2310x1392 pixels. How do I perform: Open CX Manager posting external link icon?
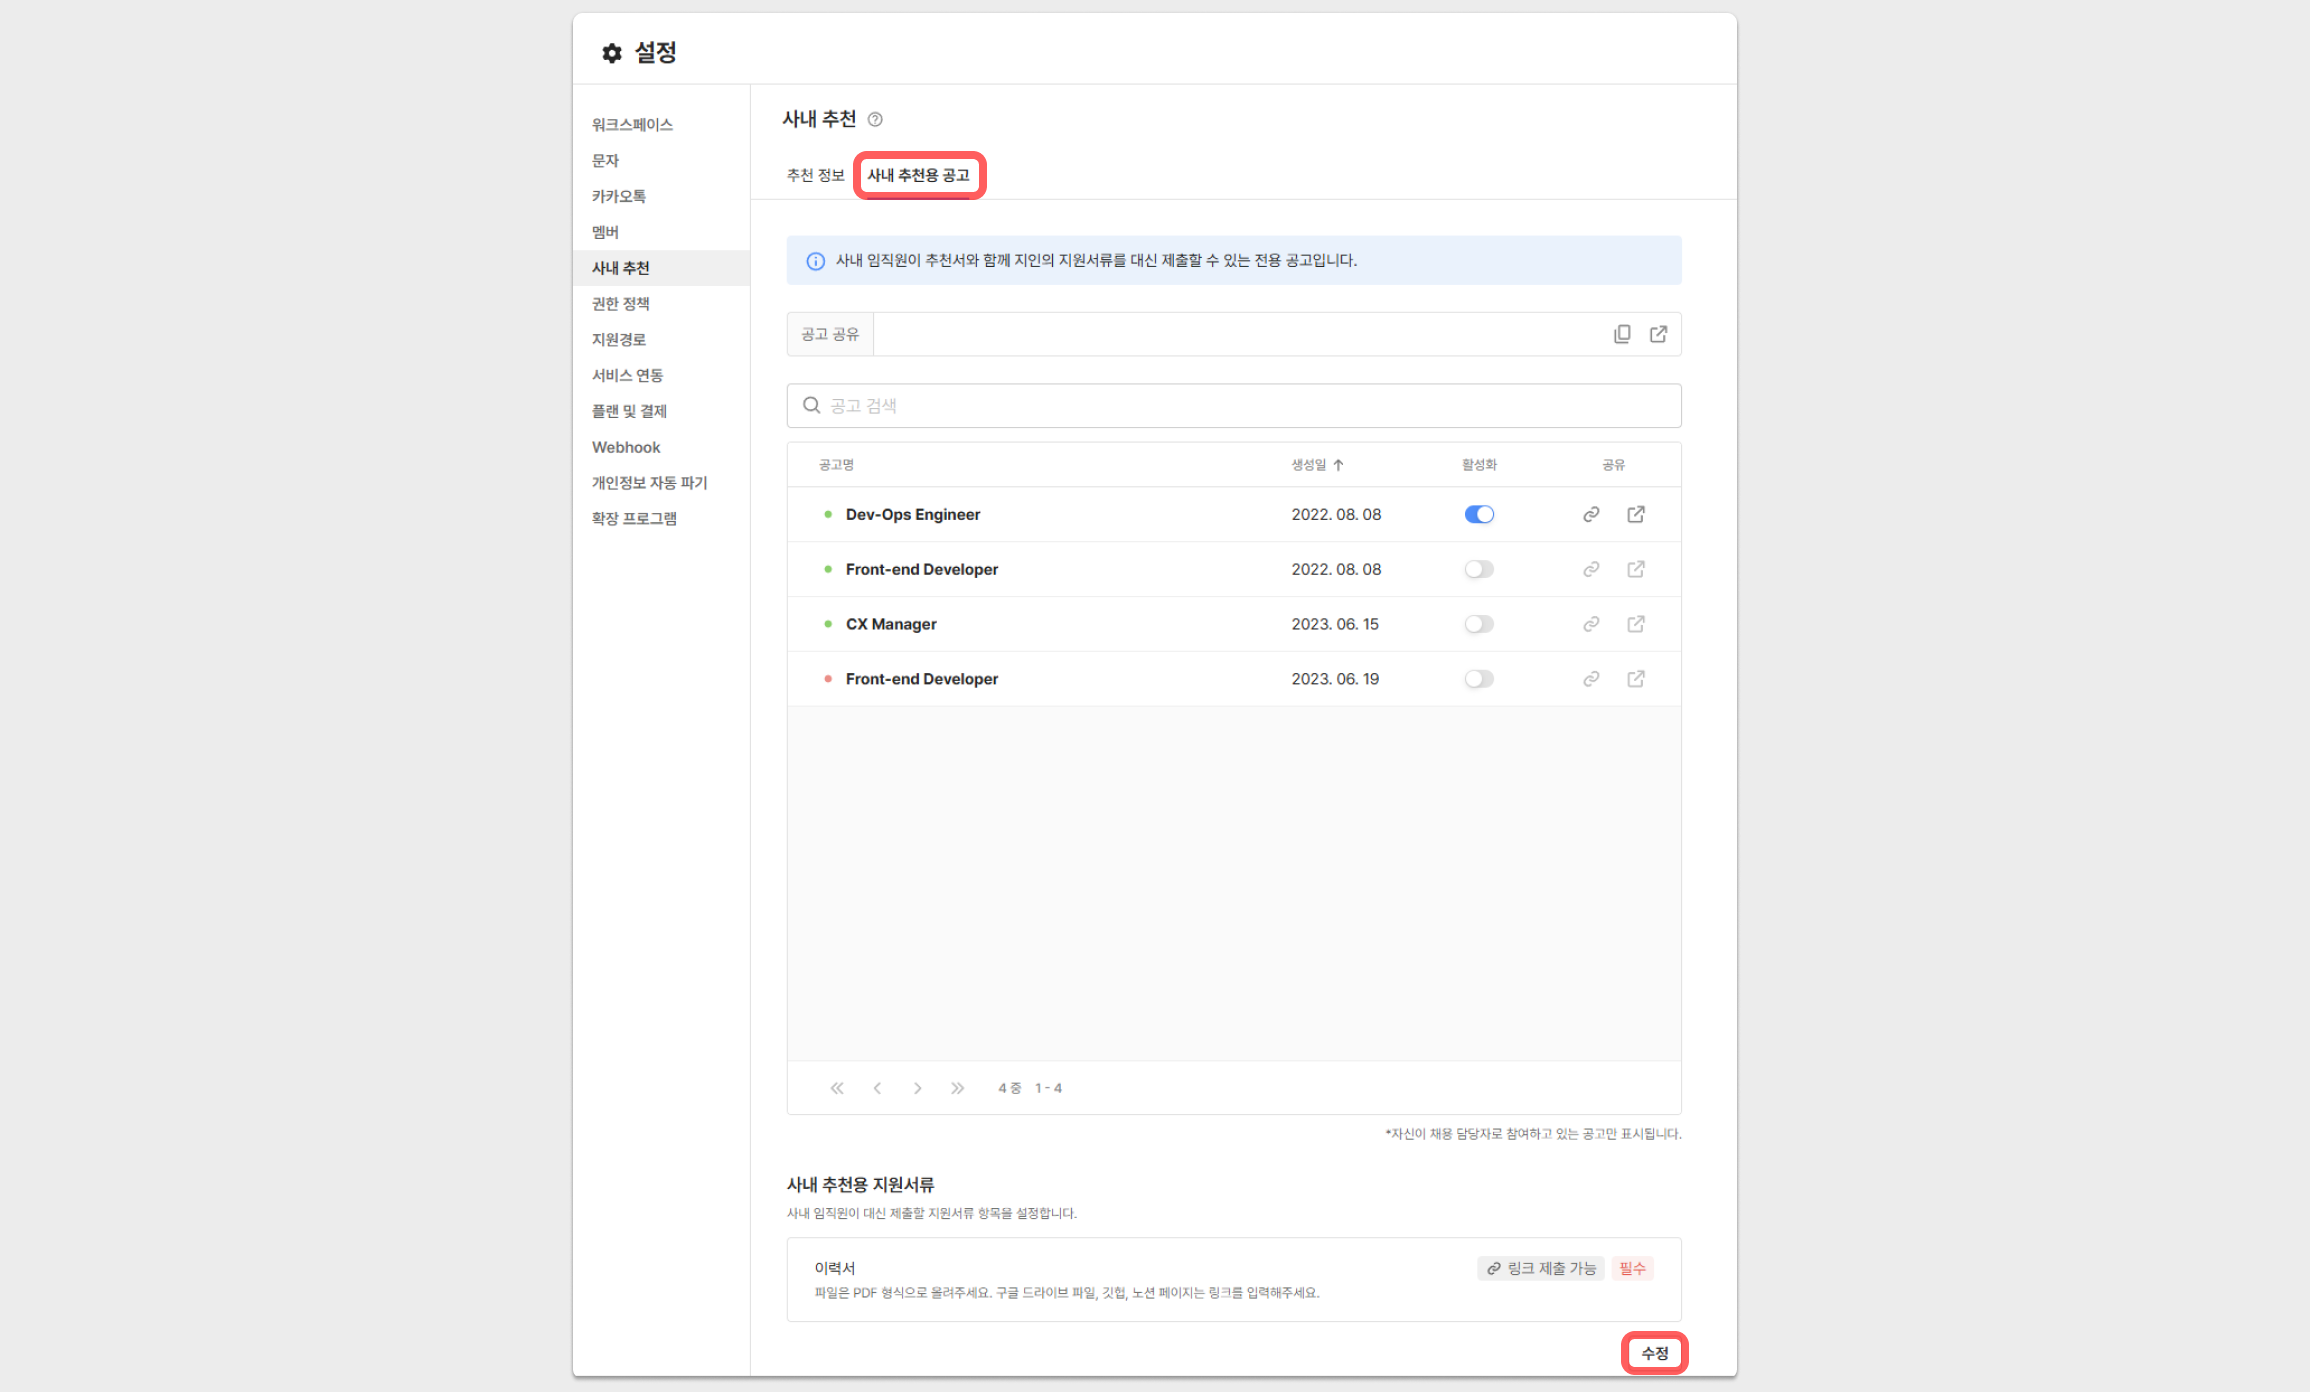click(x=1636, y=624)
